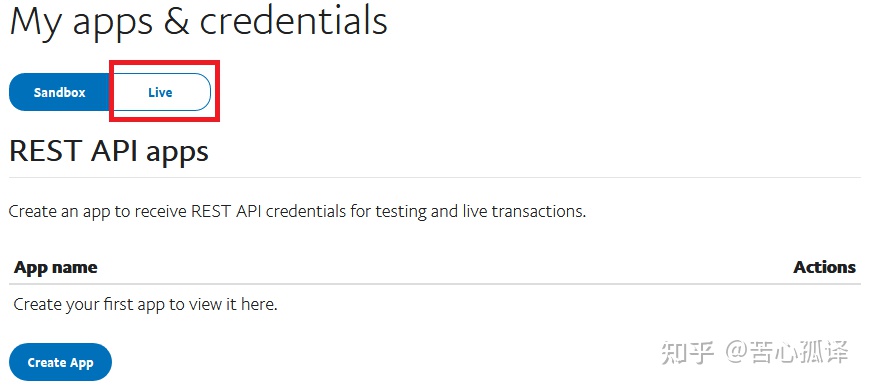The image size is (870, 386).
Task: Click the empty row 'Create your first app'
Action: coord(435,304)
